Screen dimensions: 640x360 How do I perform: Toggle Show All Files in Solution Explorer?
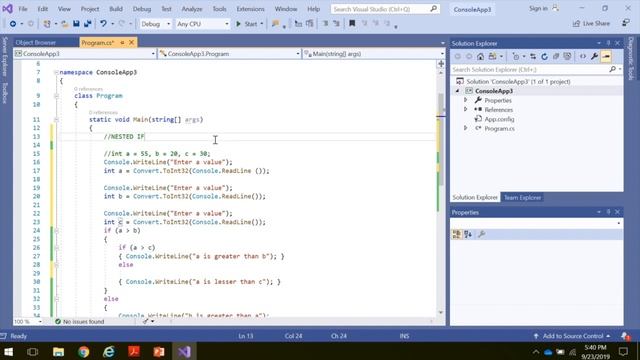tap(567, 56)
